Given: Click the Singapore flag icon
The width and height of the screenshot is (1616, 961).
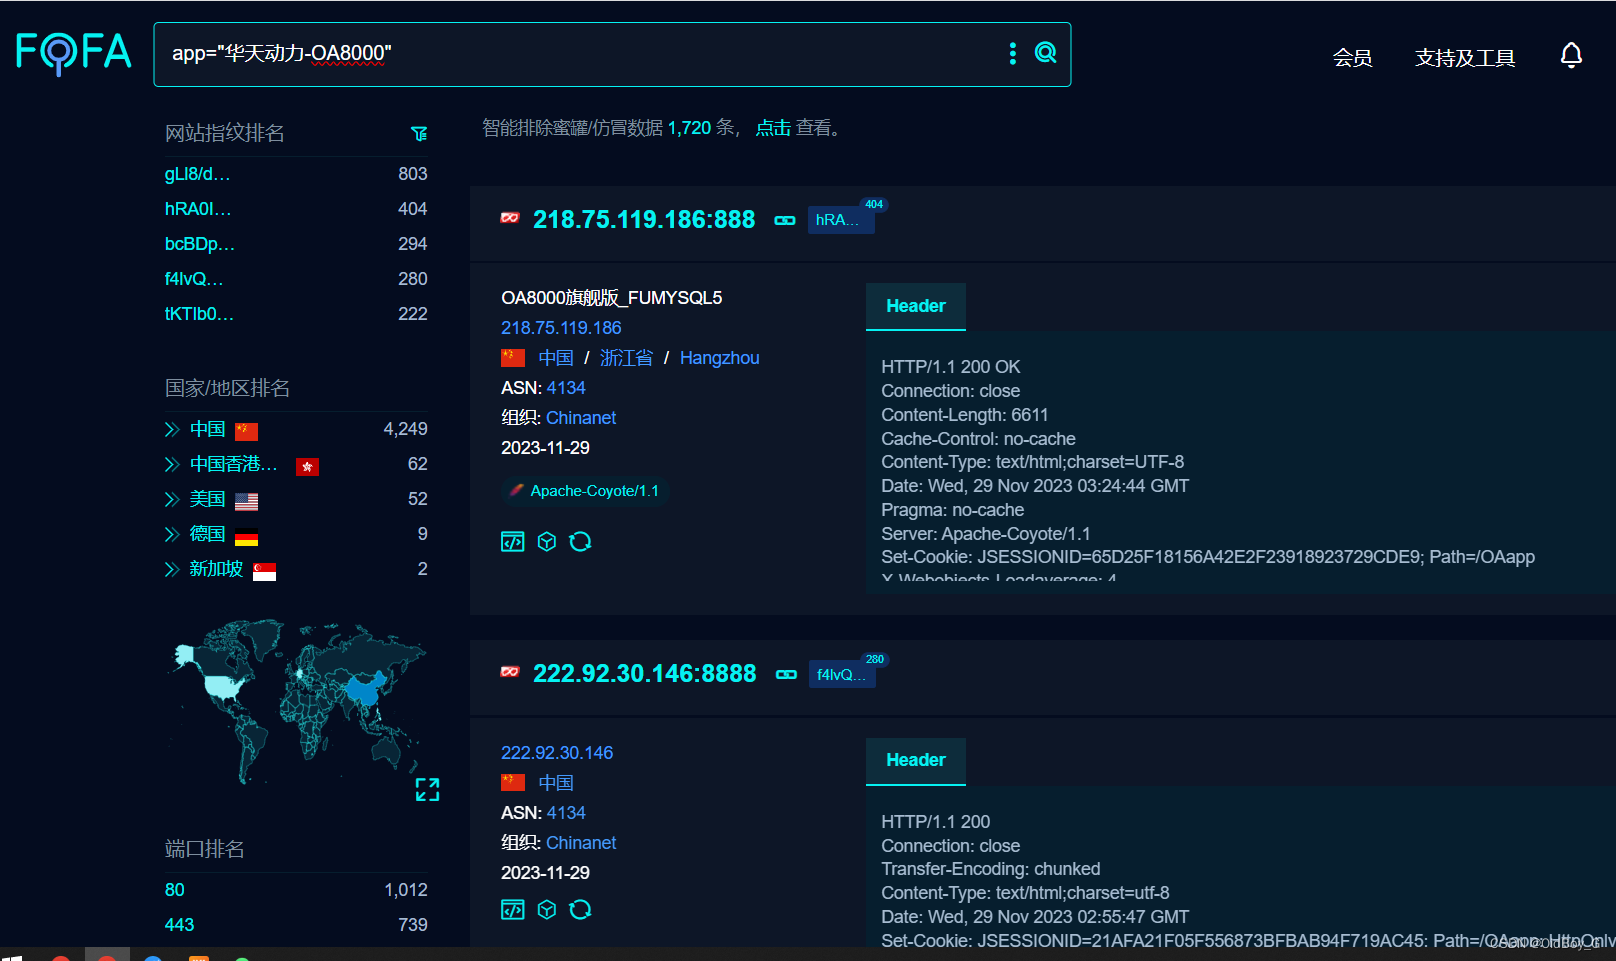Looking at the screenshot, I should tap(264, 571).
